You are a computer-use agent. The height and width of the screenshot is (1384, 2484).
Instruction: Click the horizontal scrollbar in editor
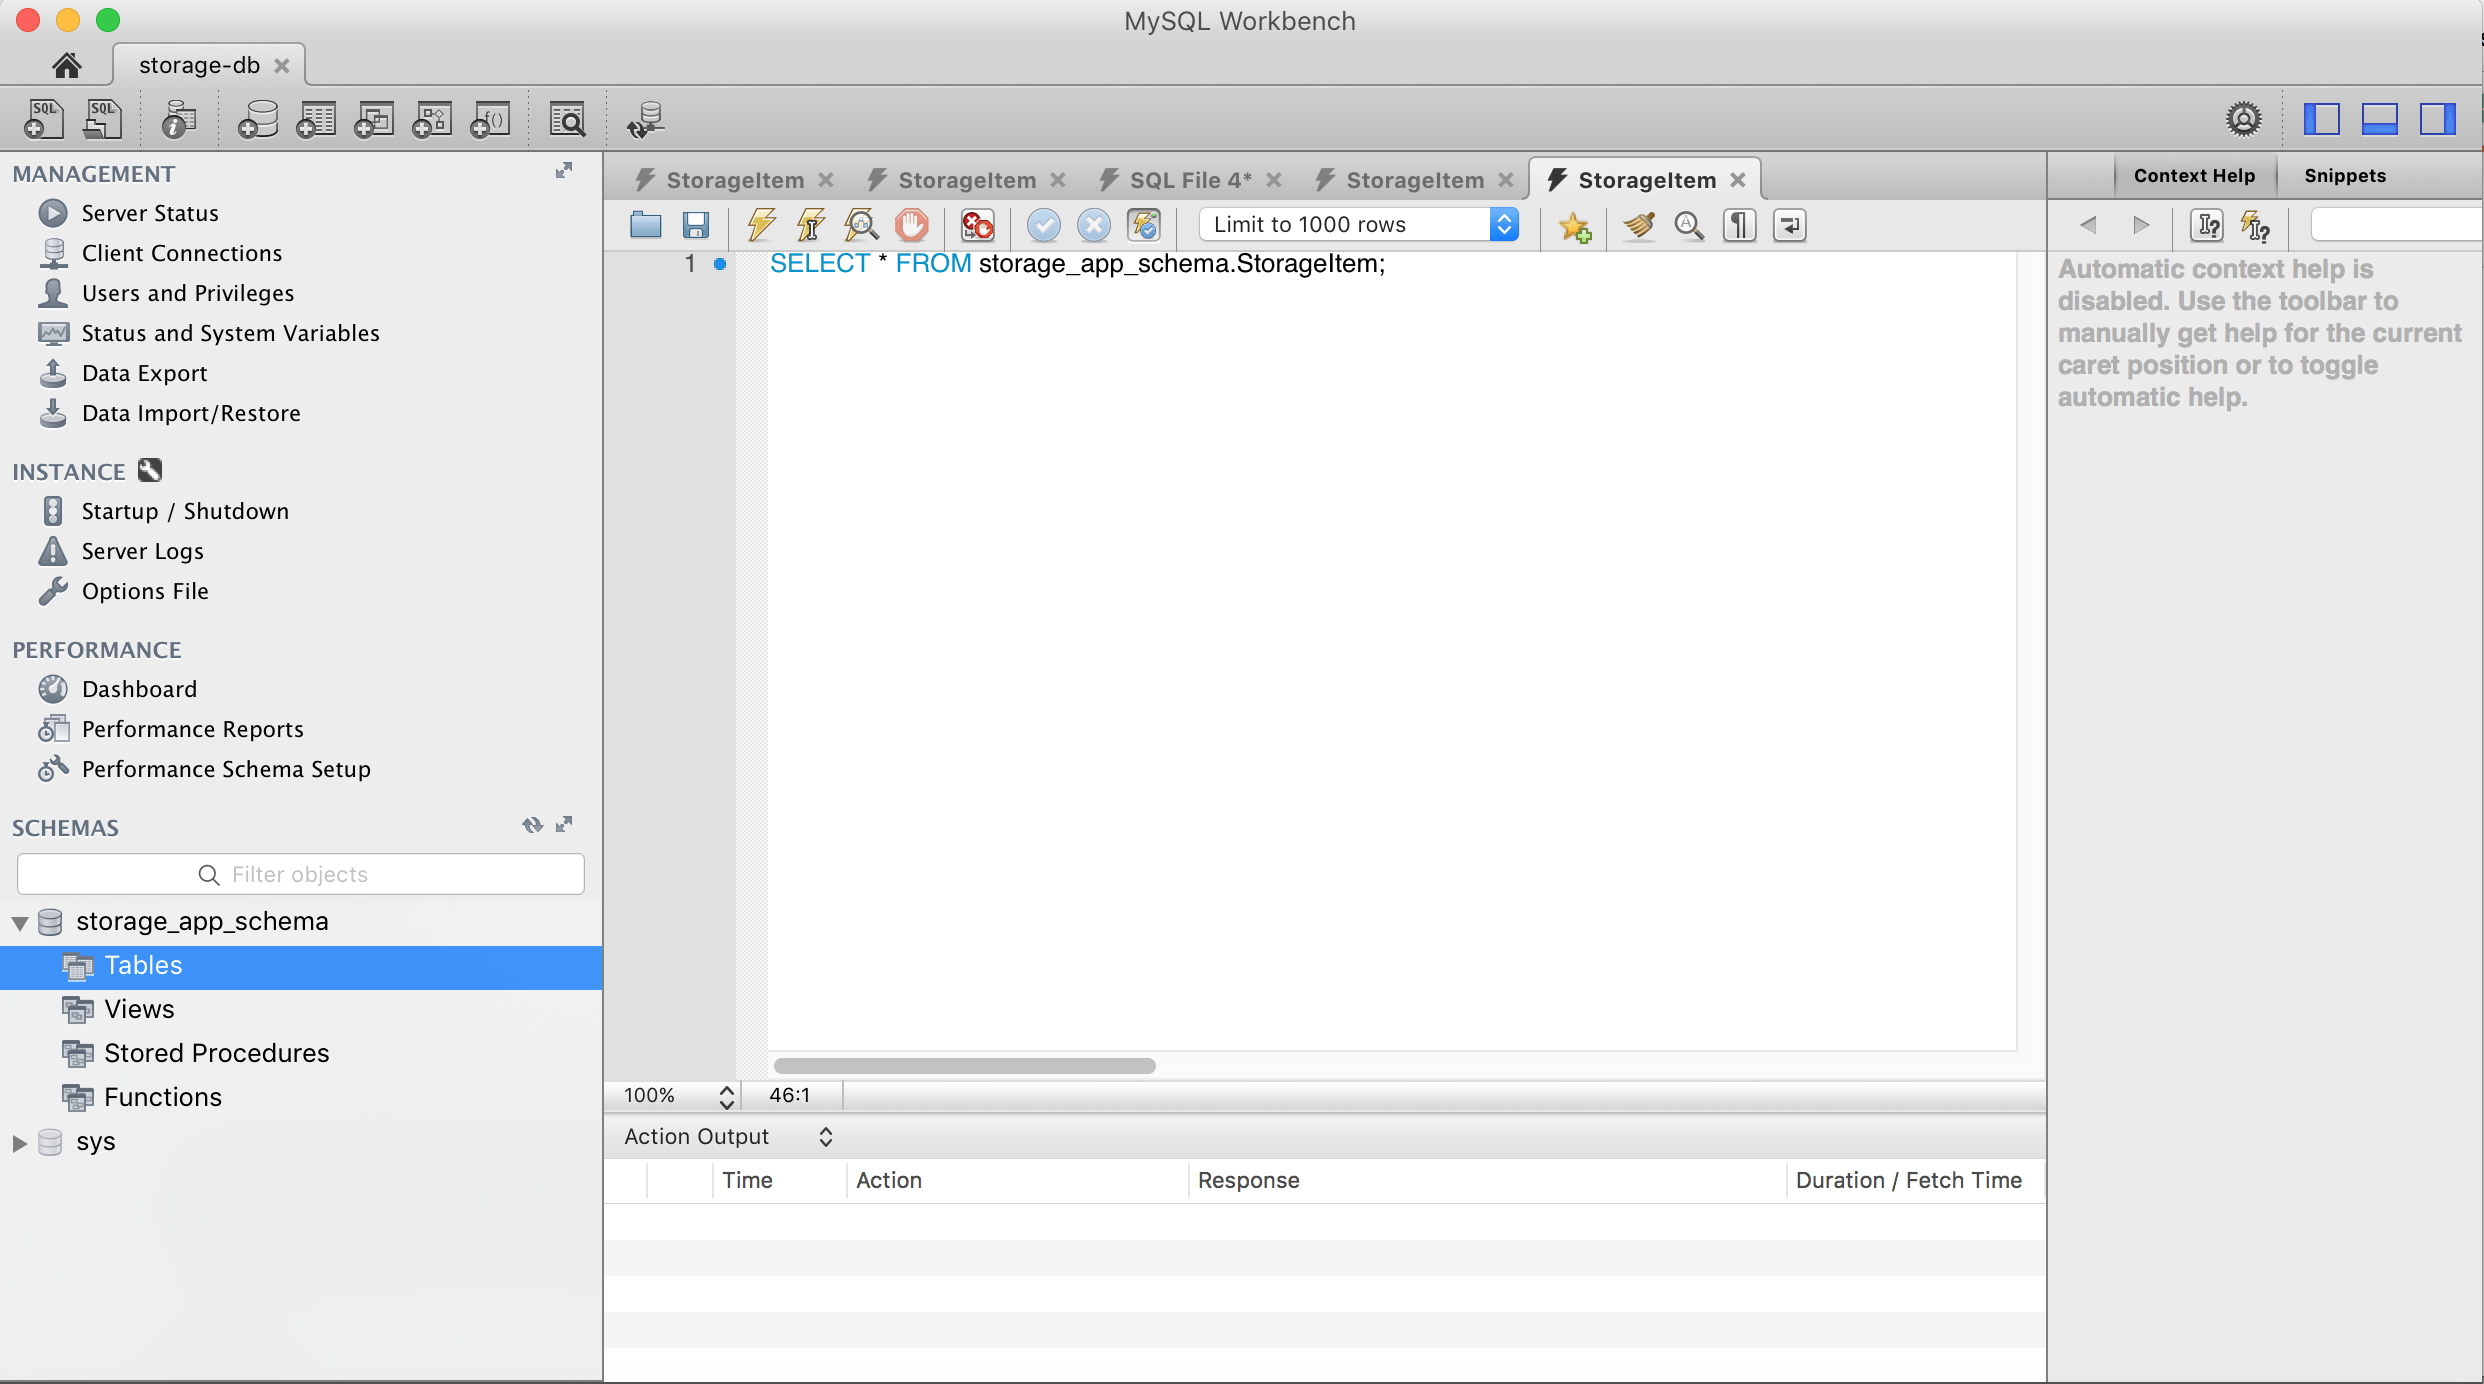(x=963, y=1065)
